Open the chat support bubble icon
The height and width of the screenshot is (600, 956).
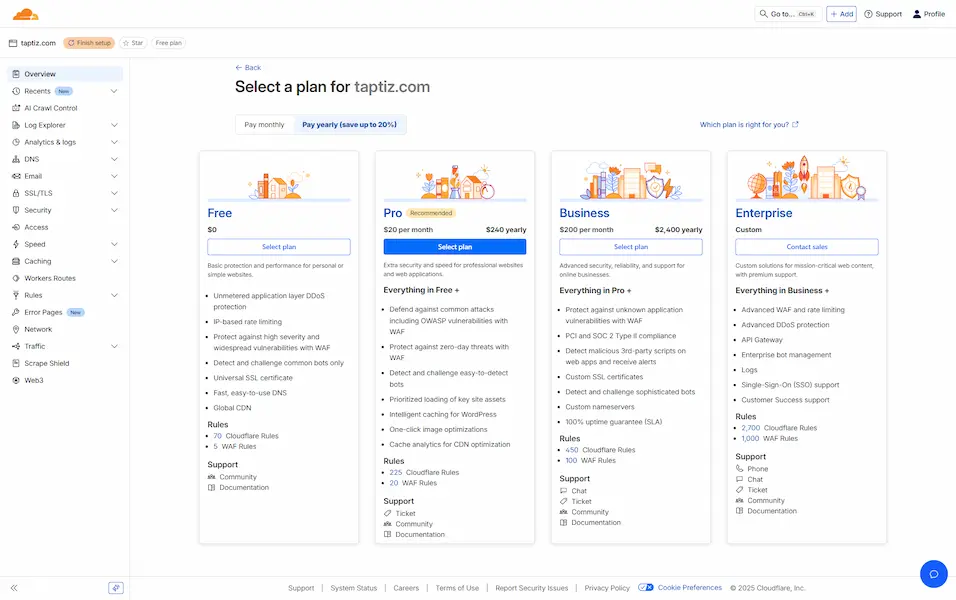pos(933,573)
